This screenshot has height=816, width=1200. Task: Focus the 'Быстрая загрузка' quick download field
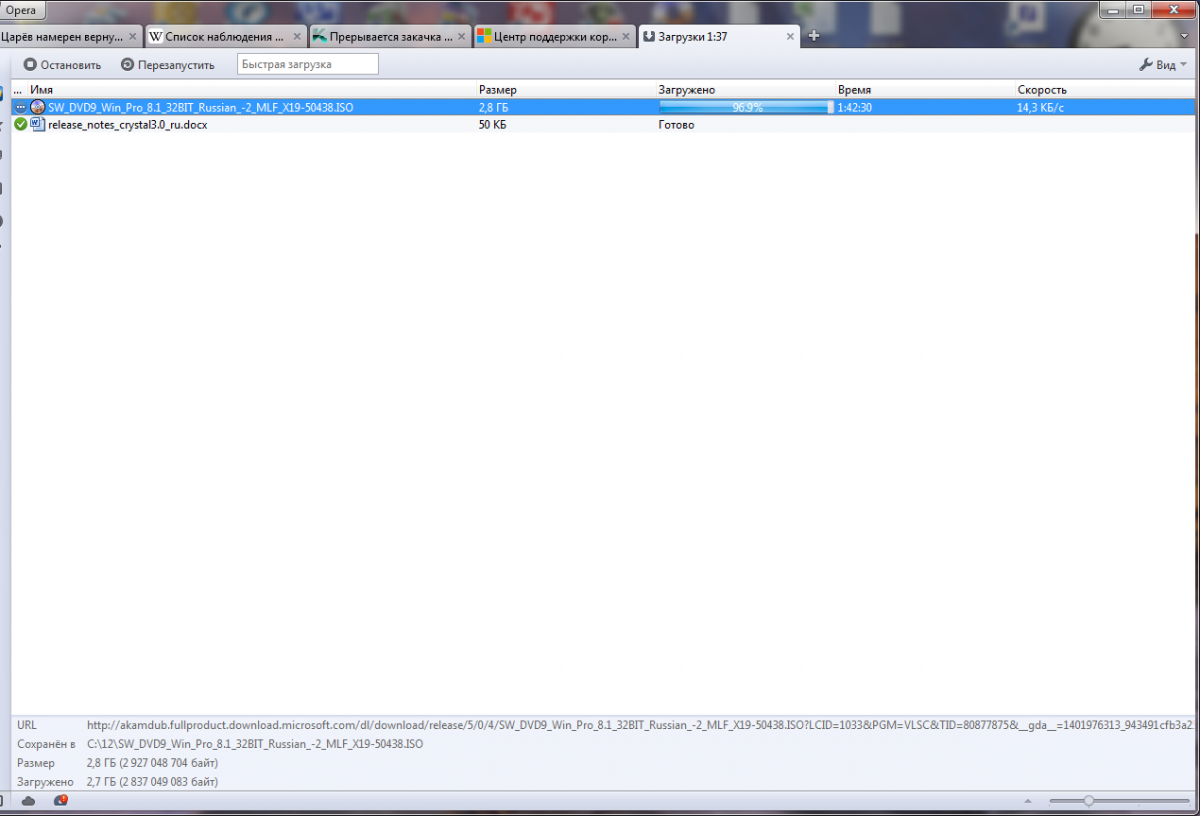click(308, 64)
